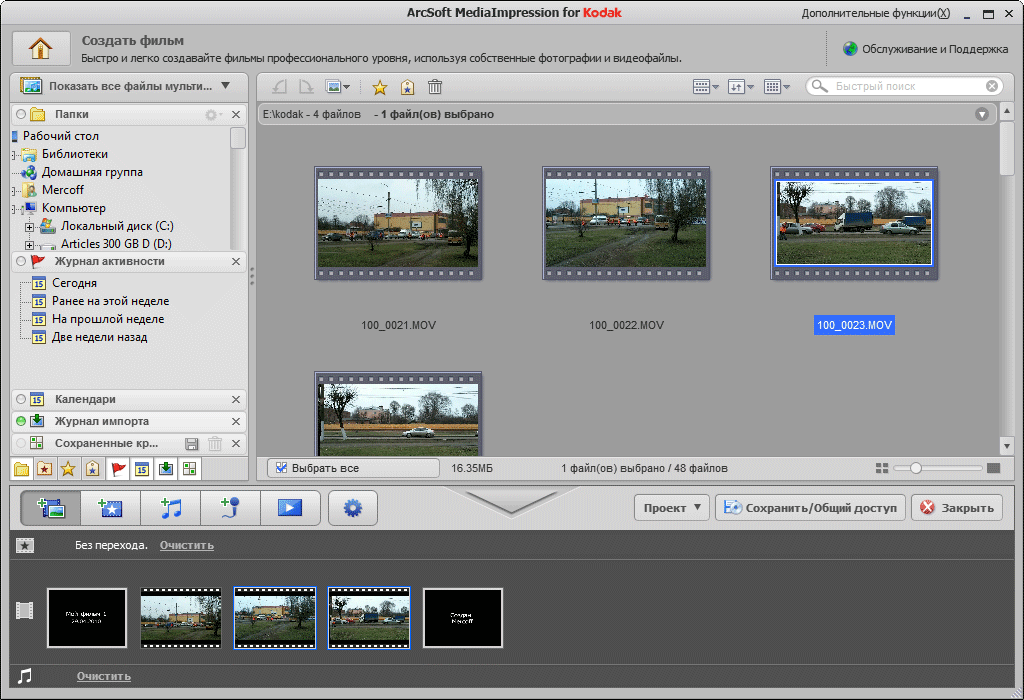Show activity log via red flag icon
This screenshot has height=700, width=1024.
118,469
